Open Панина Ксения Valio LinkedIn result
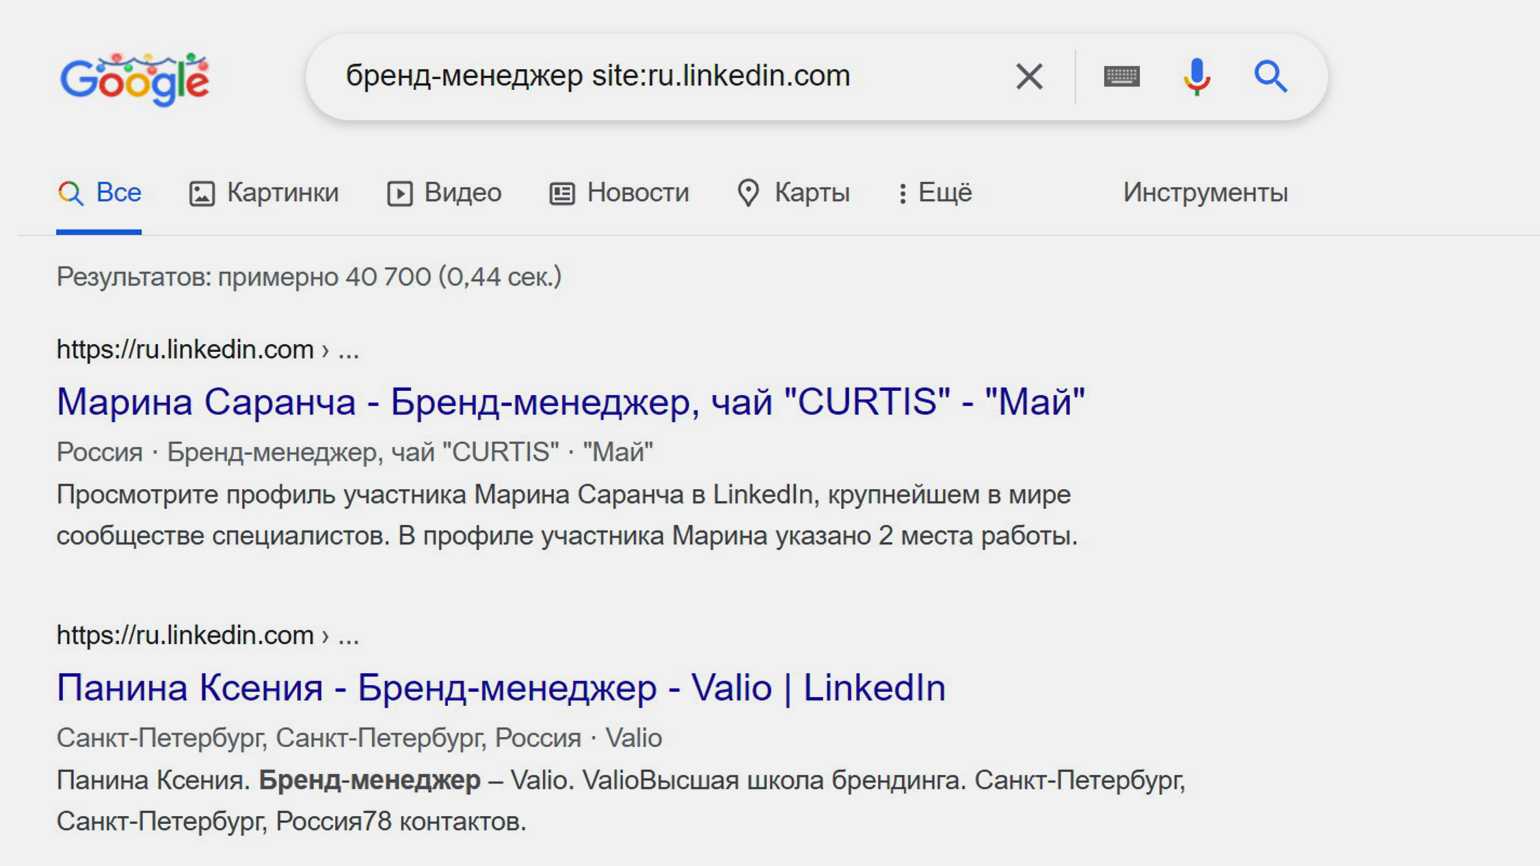Image resolution: width=1540 pixels, height=866 pixels. (500, 688)
